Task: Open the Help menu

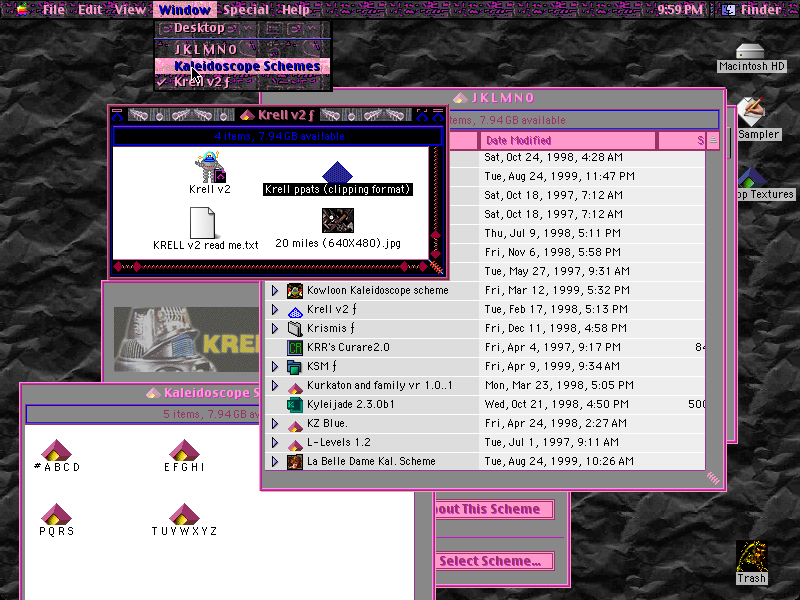Action: (x=296, y=9)
